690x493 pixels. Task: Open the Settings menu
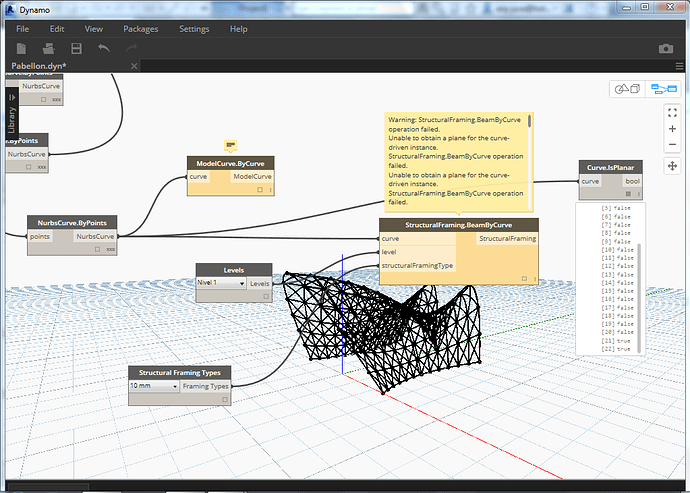194,29
